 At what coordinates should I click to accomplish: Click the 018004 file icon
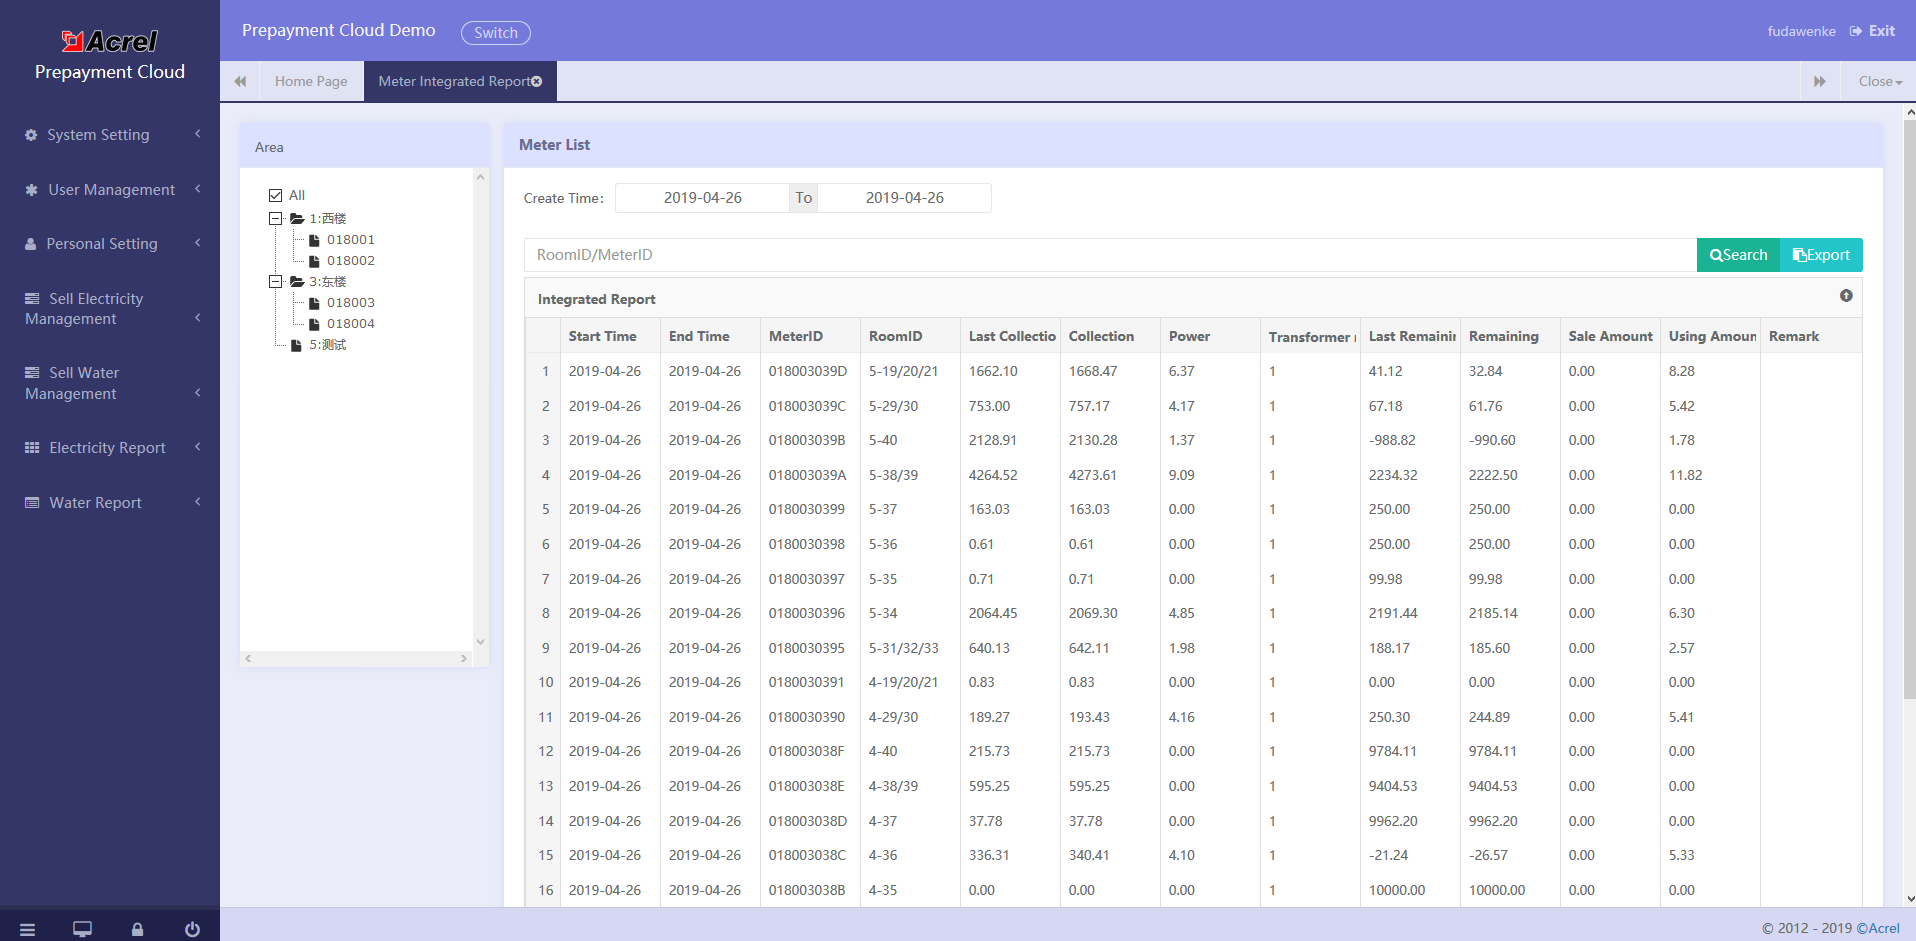(314, 324)
